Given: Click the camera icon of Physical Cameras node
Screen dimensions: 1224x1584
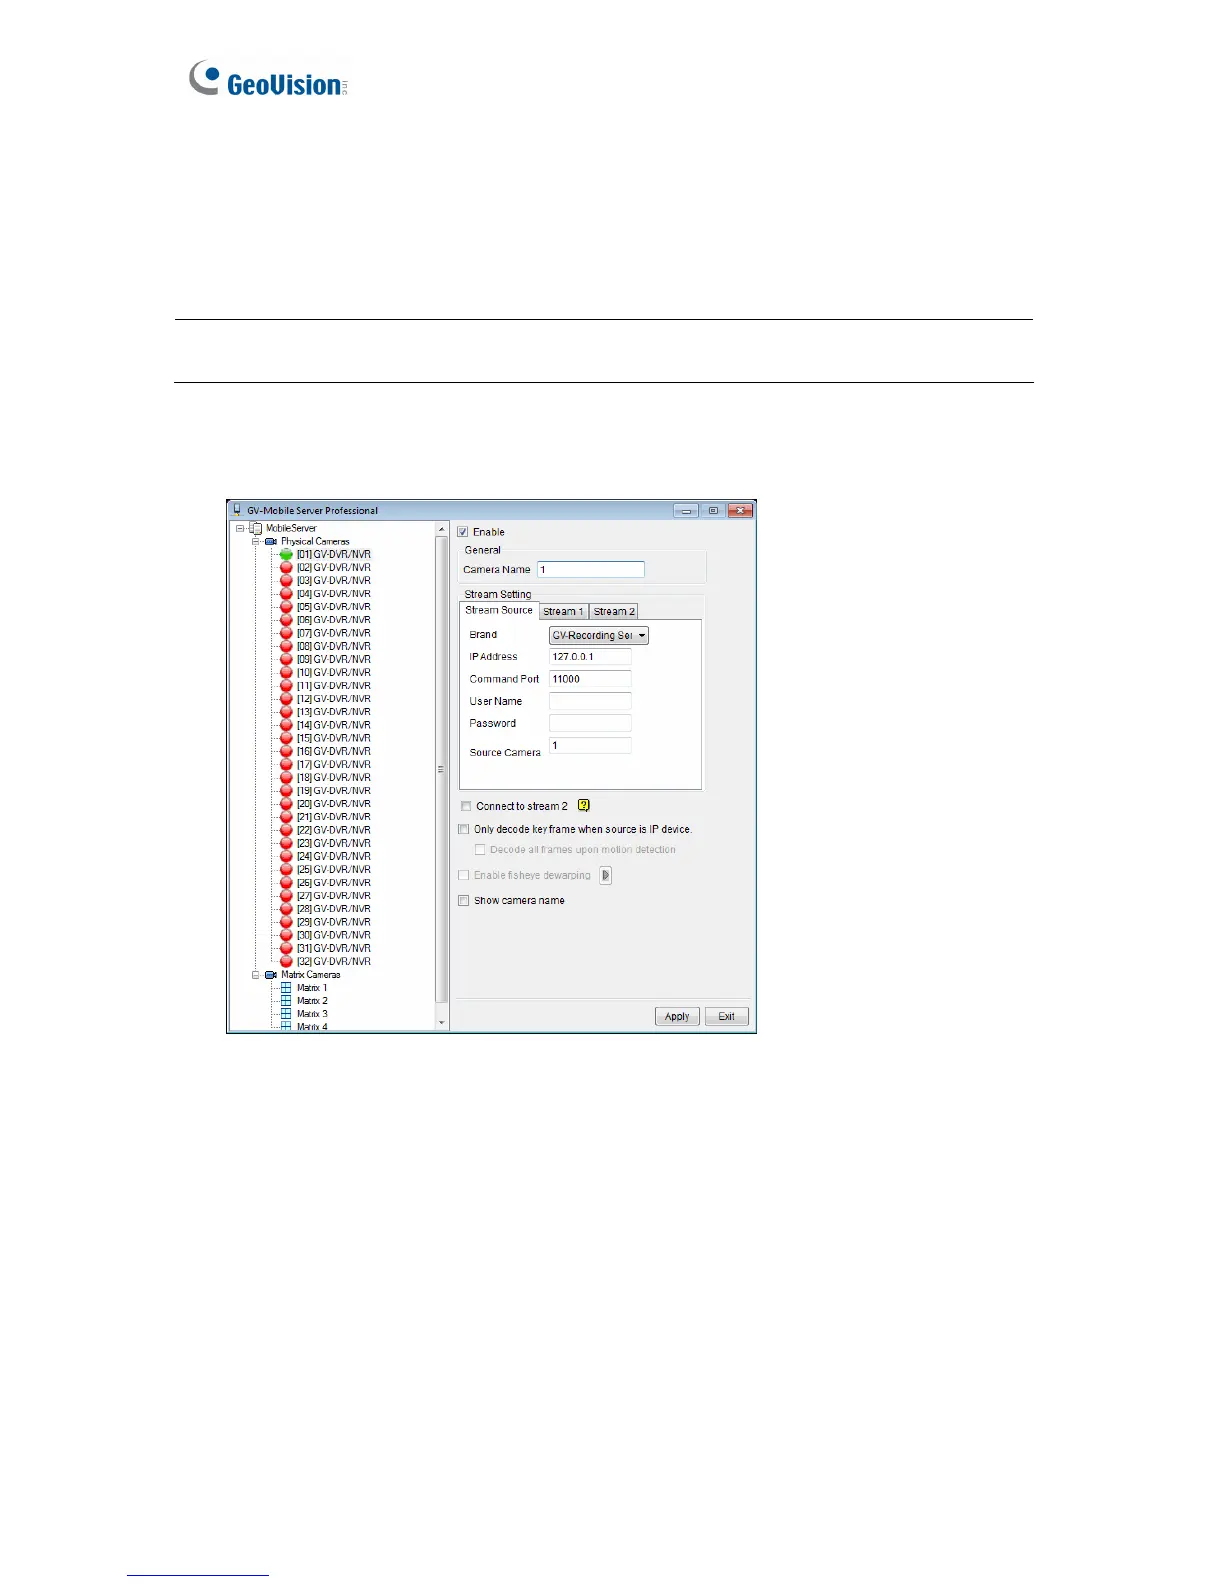Looking at the screenshot, I should click(271, 541).
